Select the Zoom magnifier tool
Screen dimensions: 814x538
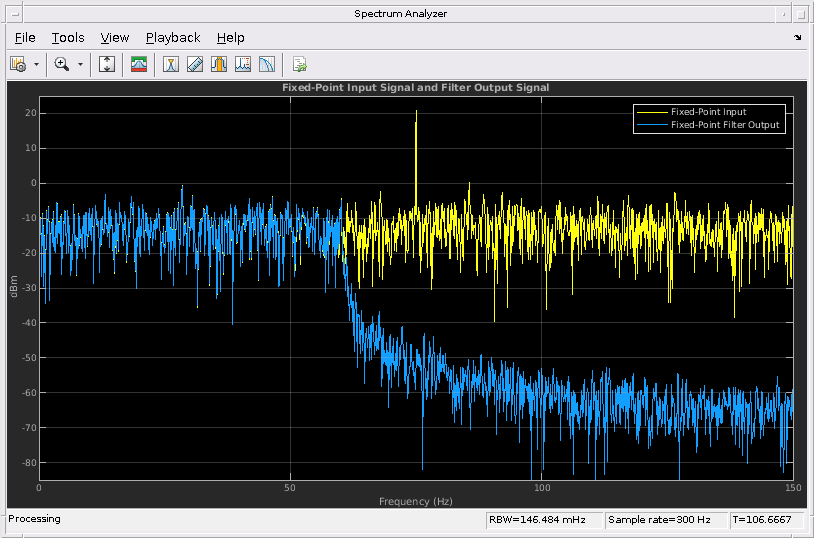click(61, 64)
